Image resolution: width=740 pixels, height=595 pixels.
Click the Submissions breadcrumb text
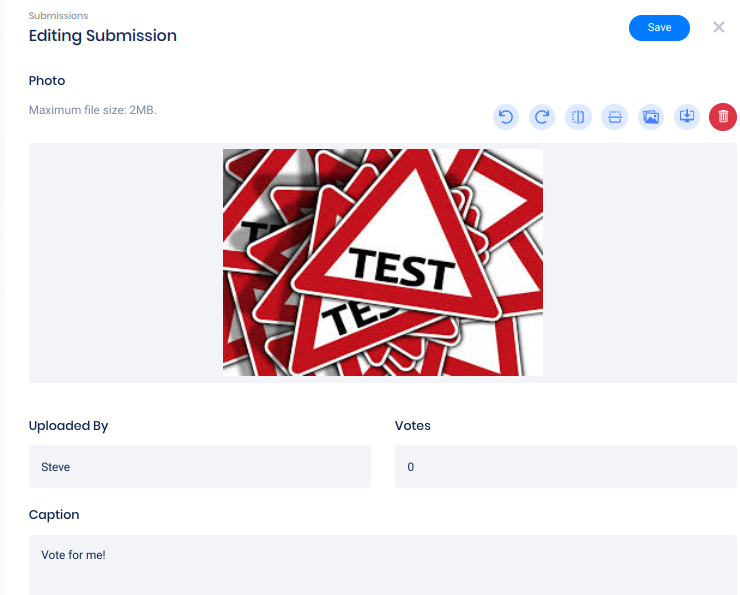(58, 16)
